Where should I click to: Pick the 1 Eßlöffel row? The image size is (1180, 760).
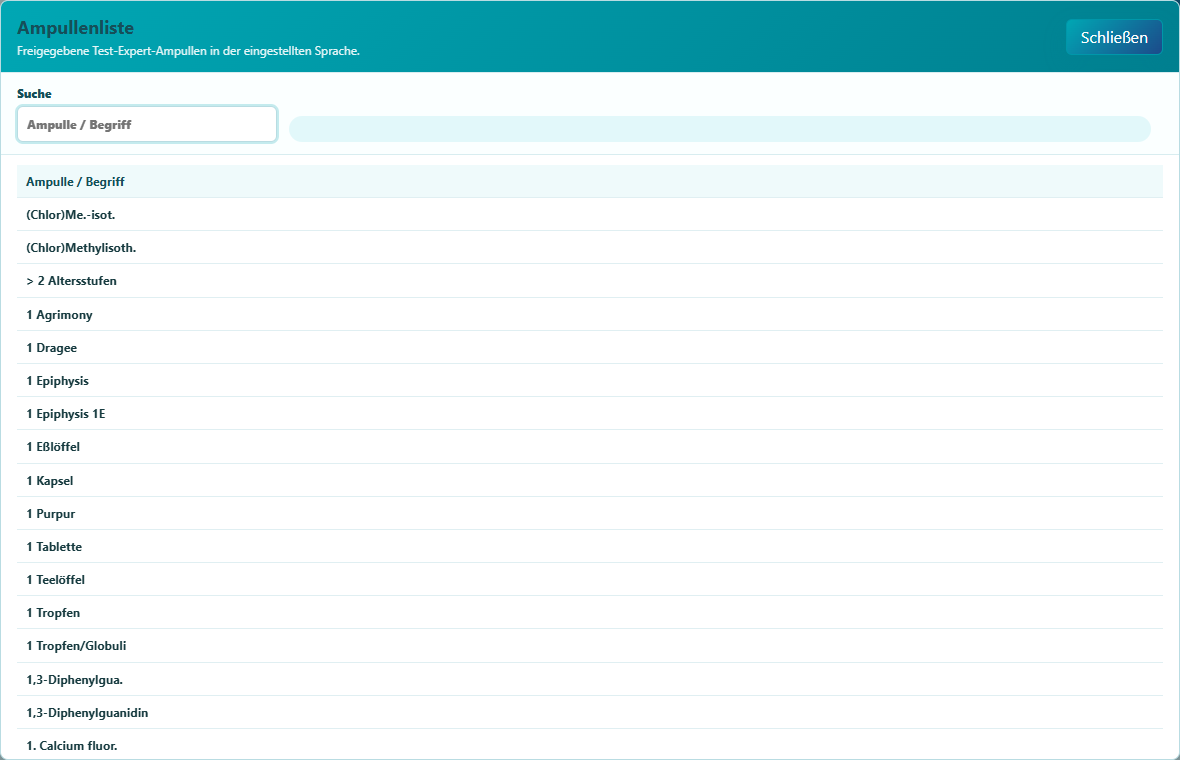coord(590,447)
